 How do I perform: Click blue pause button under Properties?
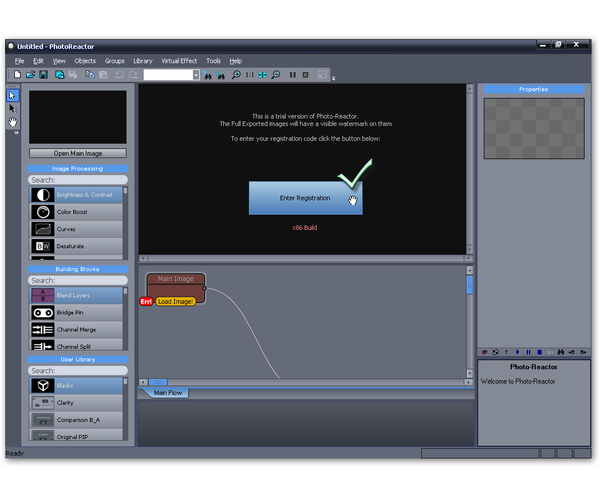pyautogui.click(x=528, y=352)
